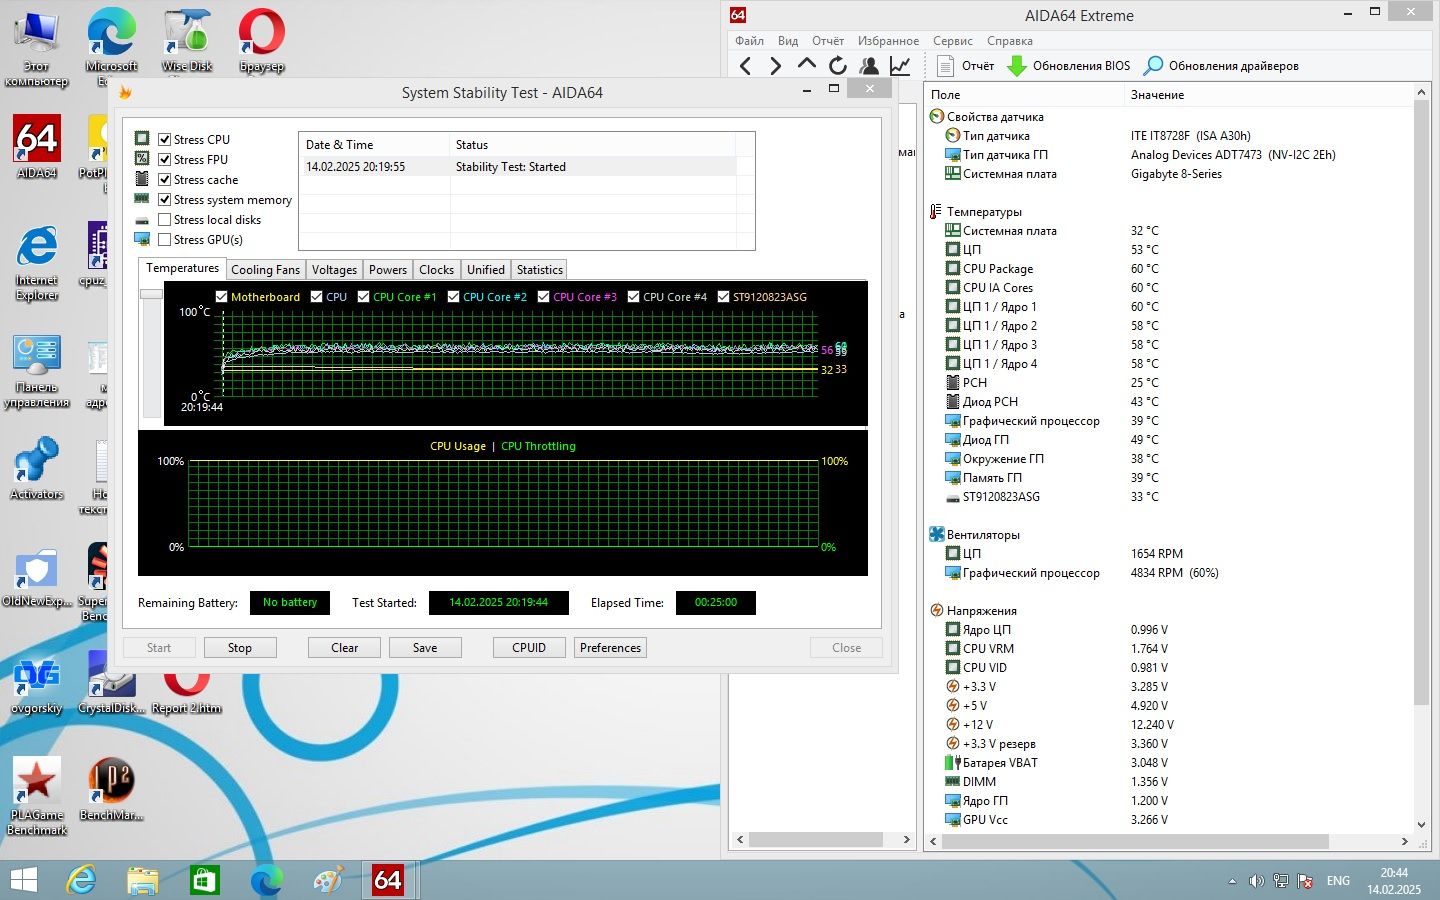Switch to the Voltages tab
Viewport: 1440px width, 900px height.
[334, 270]
